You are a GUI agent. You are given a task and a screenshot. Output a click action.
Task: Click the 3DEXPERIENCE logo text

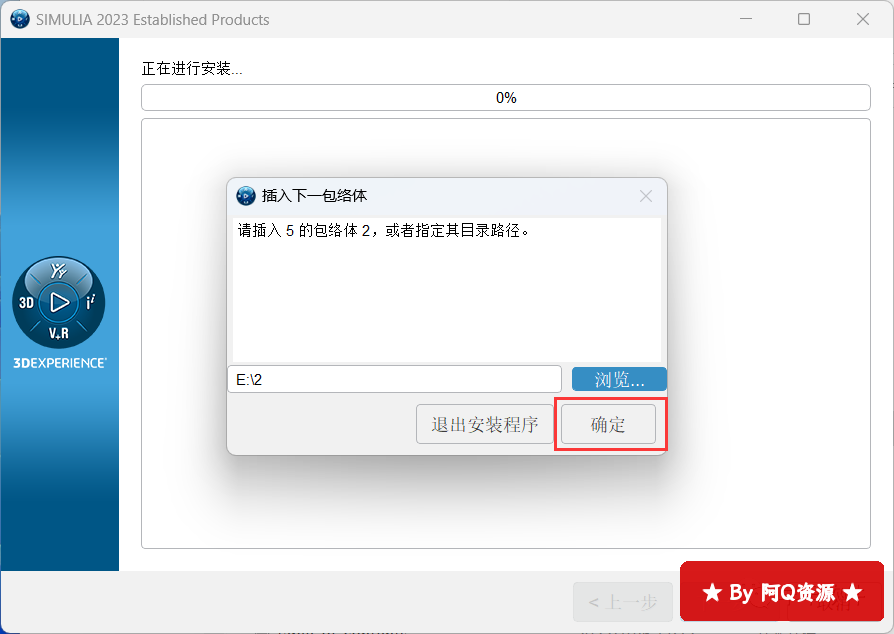(x=59, y=363)
